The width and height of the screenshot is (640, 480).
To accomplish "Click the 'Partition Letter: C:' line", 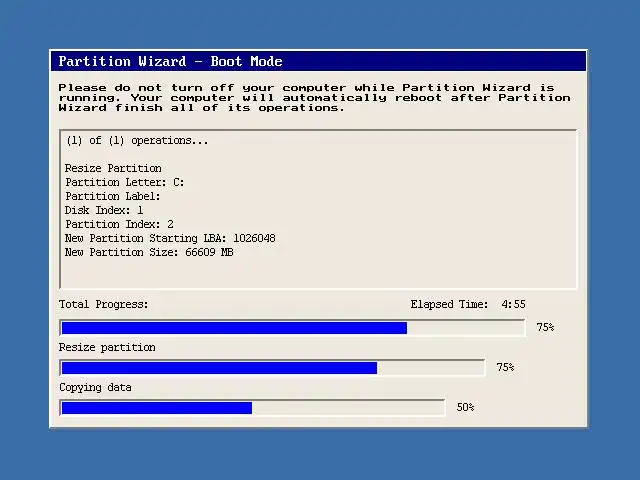I will (124, 182).
